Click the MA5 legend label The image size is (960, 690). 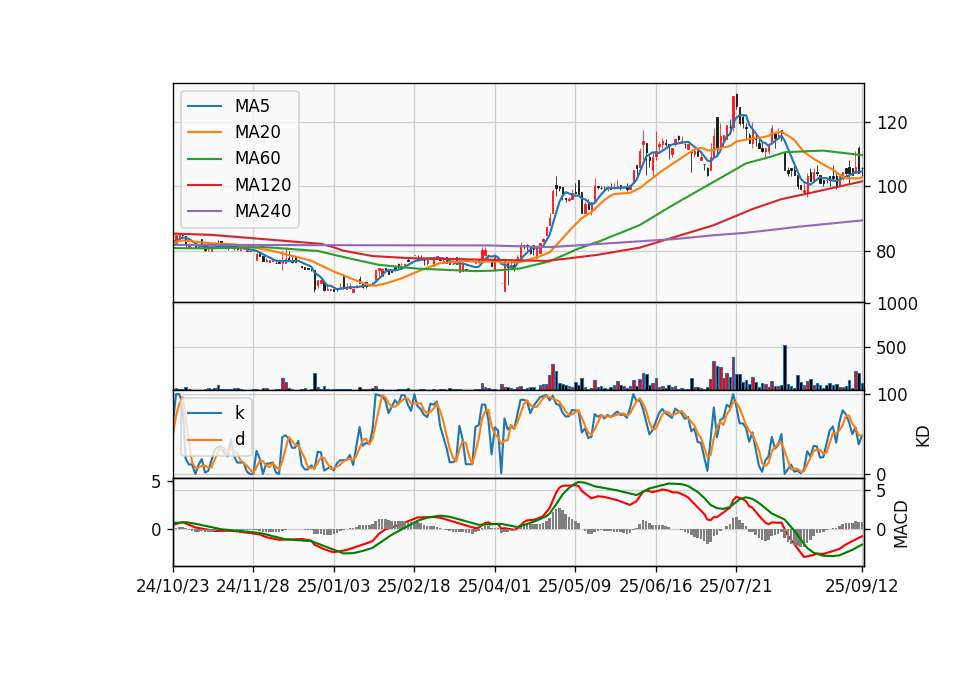252,106
